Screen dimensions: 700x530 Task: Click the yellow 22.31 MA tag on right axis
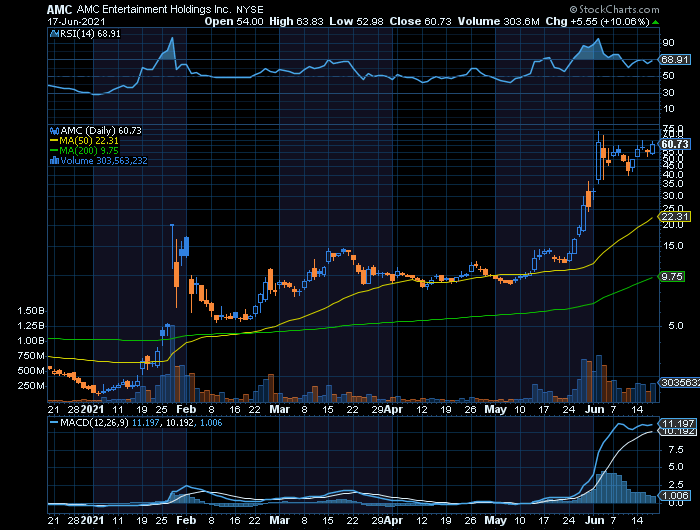coord(675,217)
